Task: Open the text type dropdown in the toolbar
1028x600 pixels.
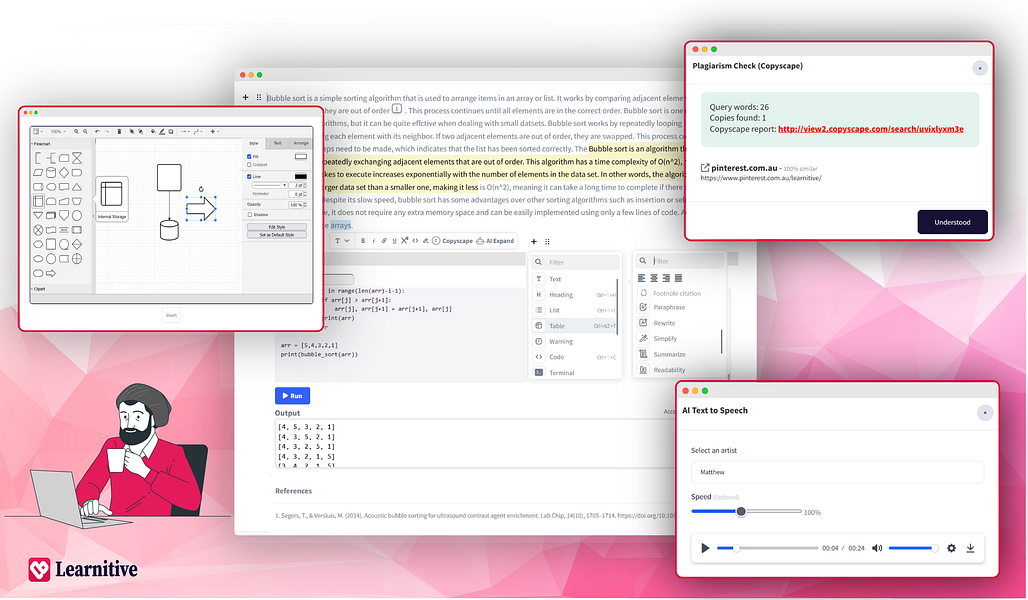Action: point(342,241)
